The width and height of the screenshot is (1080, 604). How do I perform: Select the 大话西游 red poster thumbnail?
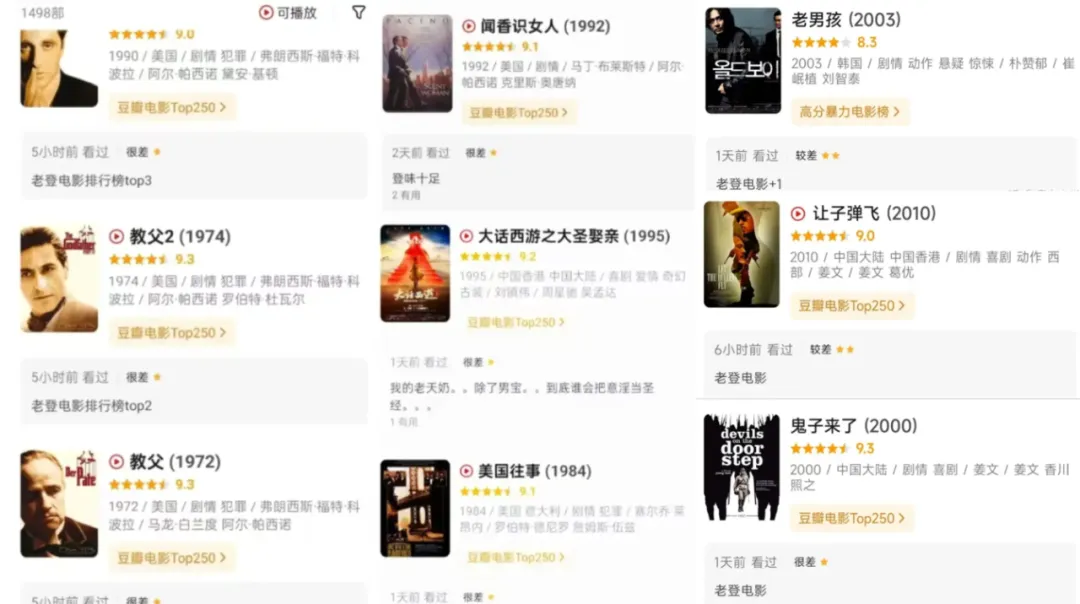(415, 273)
